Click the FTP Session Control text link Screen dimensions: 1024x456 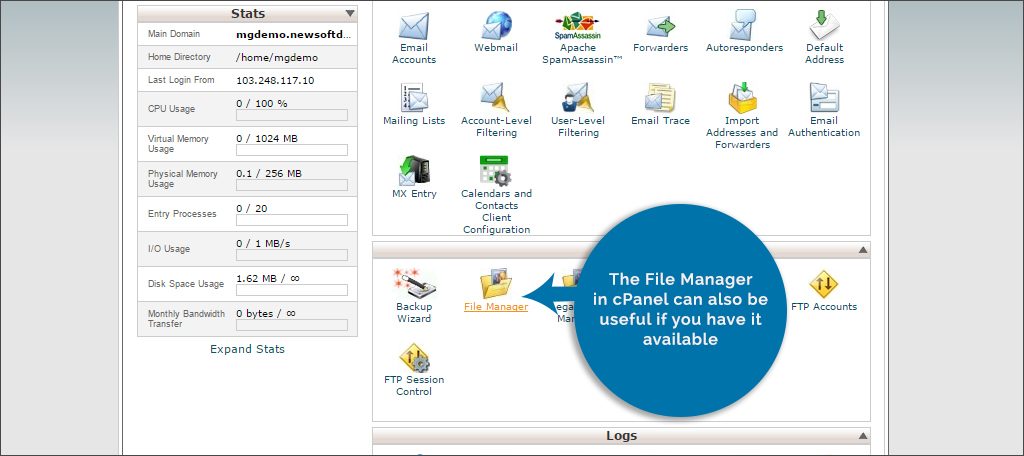[414, 385]
